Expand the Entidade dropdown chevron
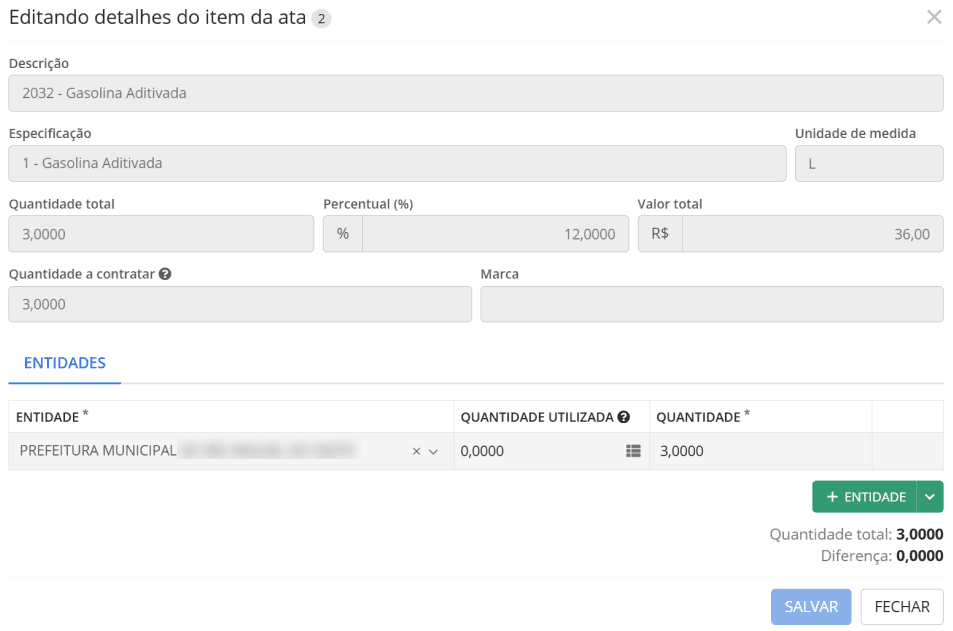Image resolution: width=953 pixels, height=631 pixels. click(433, 452)
